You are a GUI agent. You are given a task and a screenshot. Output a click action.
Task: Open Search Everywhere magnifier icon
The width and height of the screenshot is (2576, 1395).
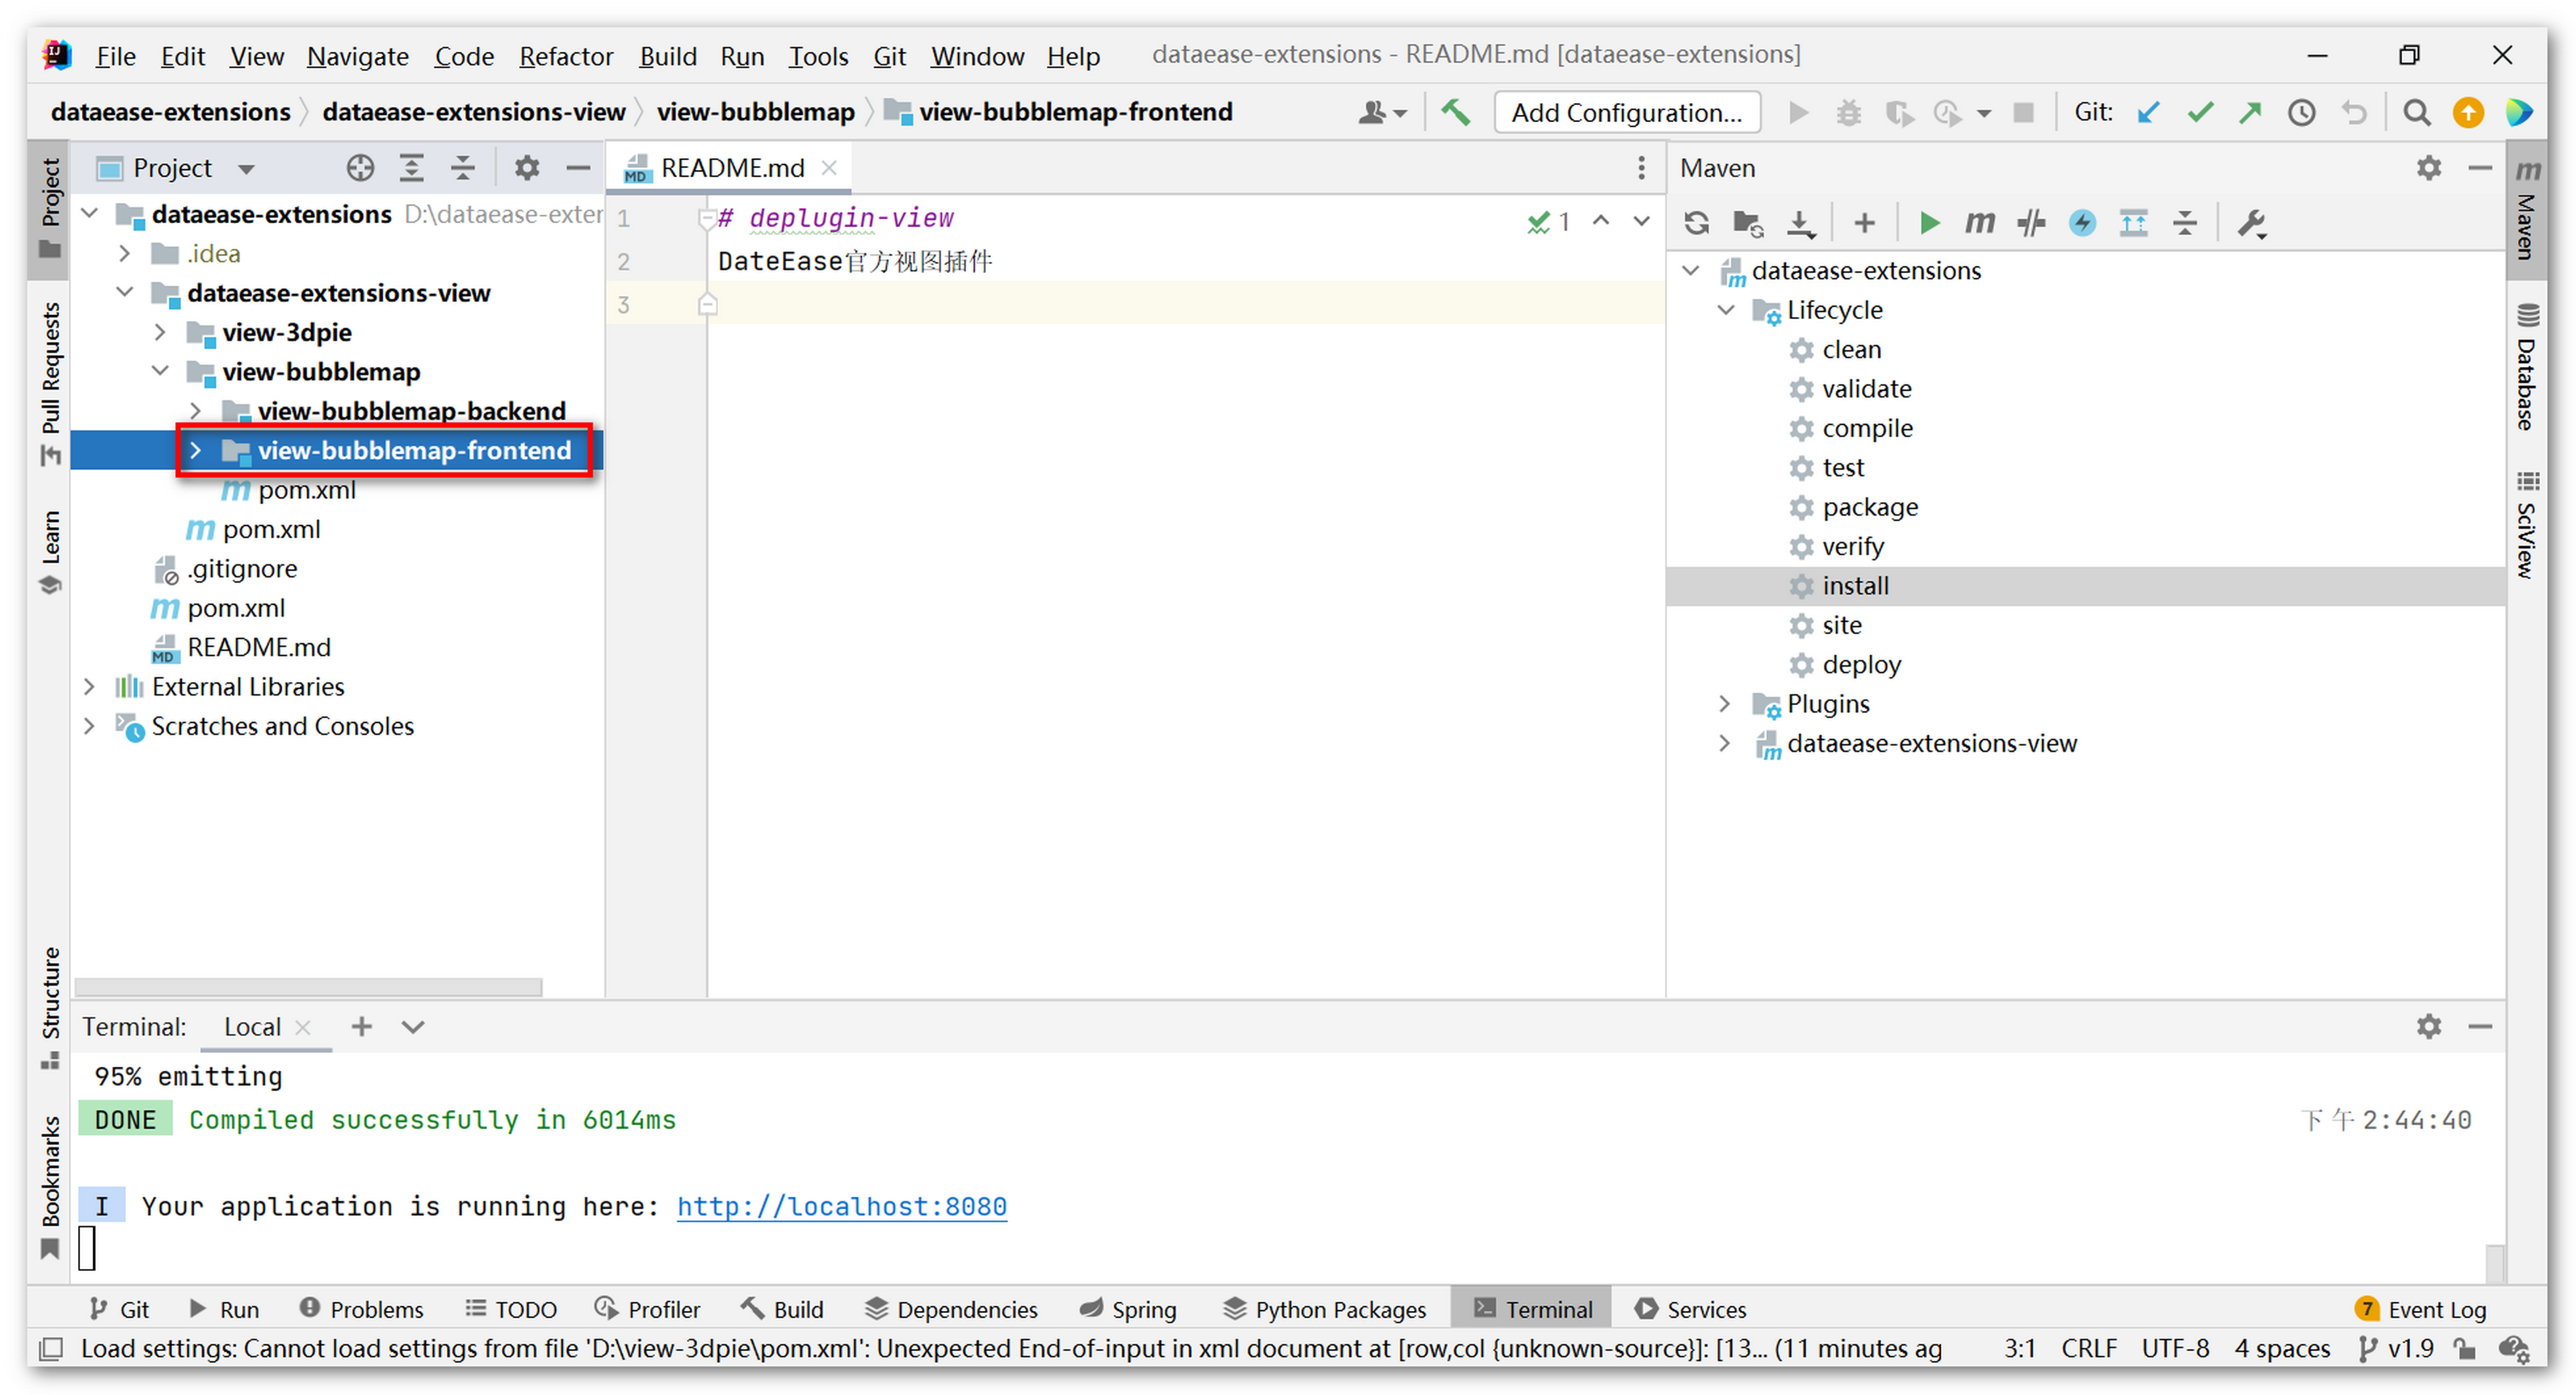click(x=2416, y=112)
